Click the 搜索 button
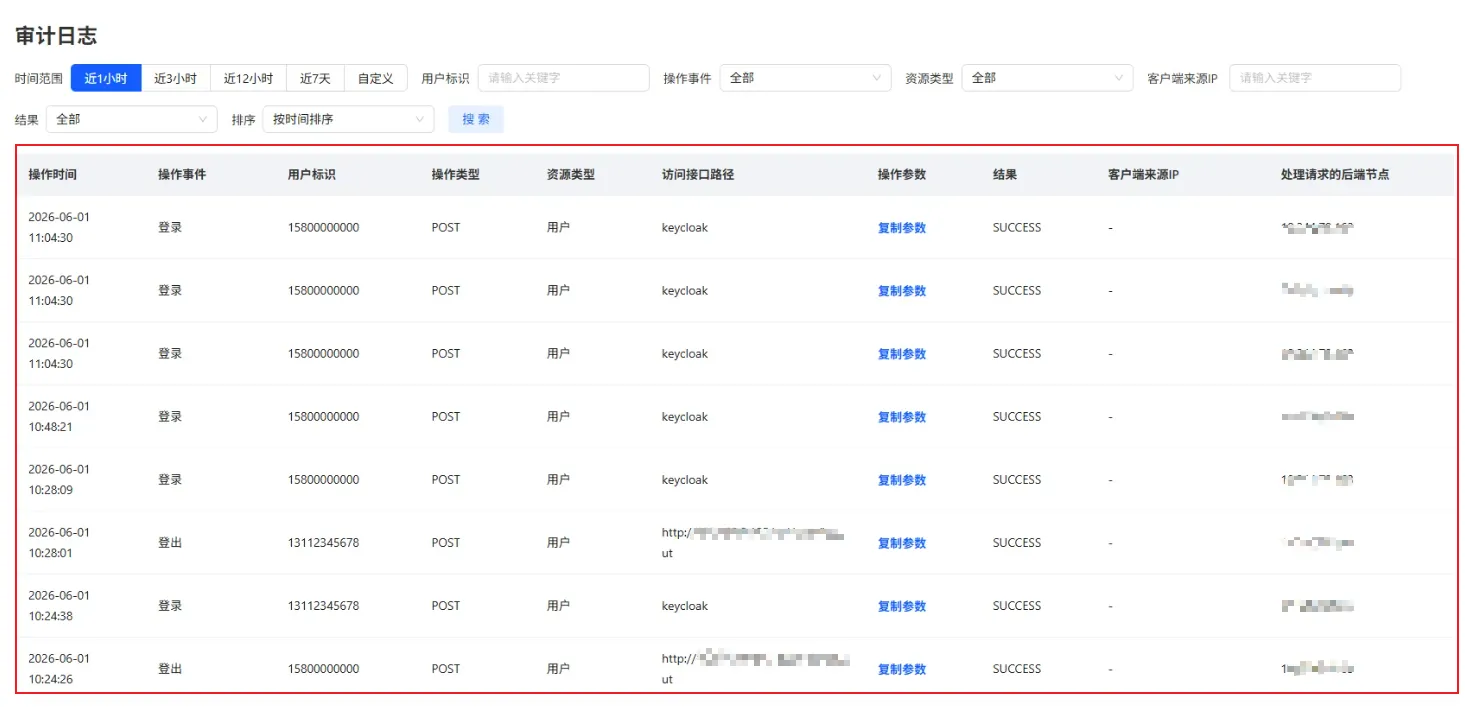Screen dimensions: 1470x707 [476, 119]
